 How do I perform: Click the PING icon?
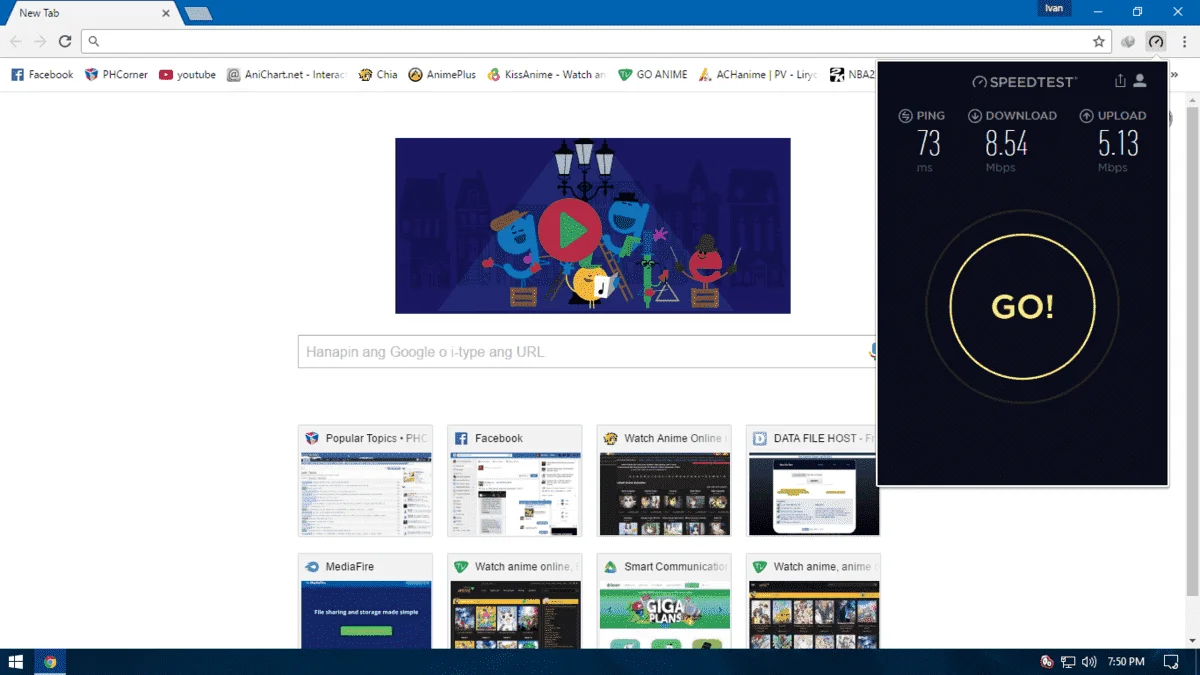tap(905, 116)
